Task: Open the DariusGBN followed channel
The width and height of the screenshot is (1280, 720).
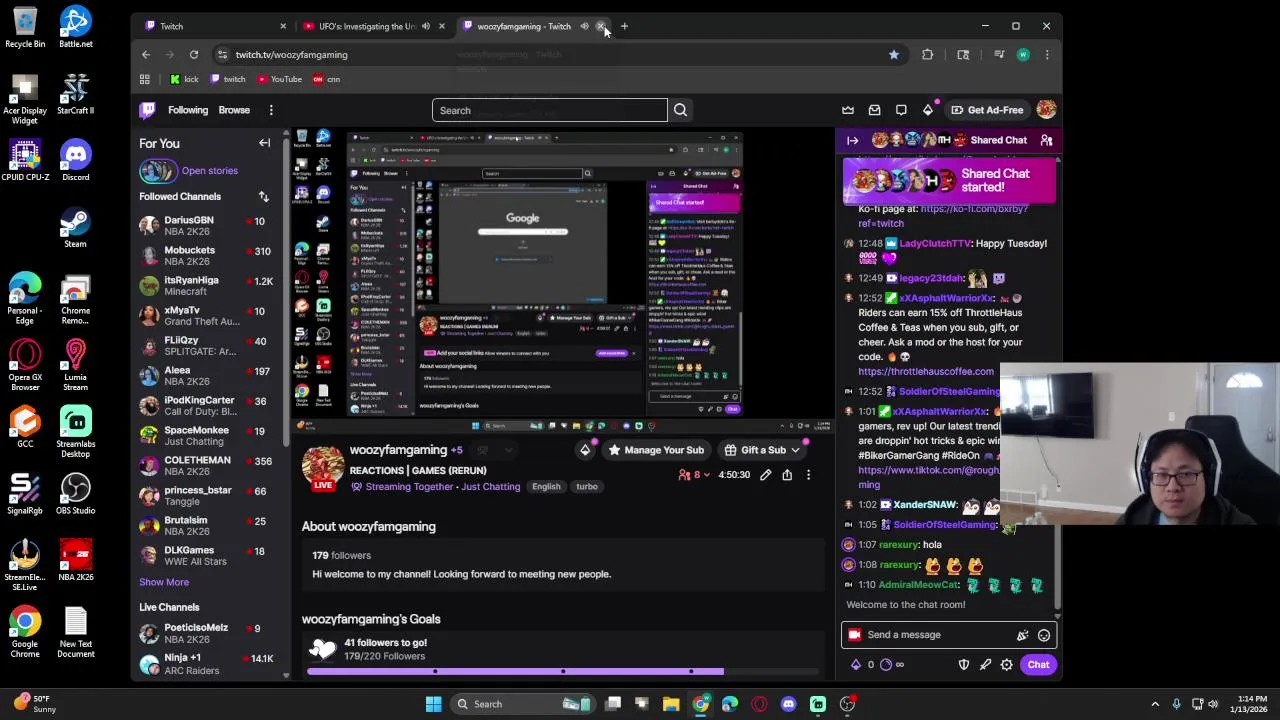Action: [209, 226]
